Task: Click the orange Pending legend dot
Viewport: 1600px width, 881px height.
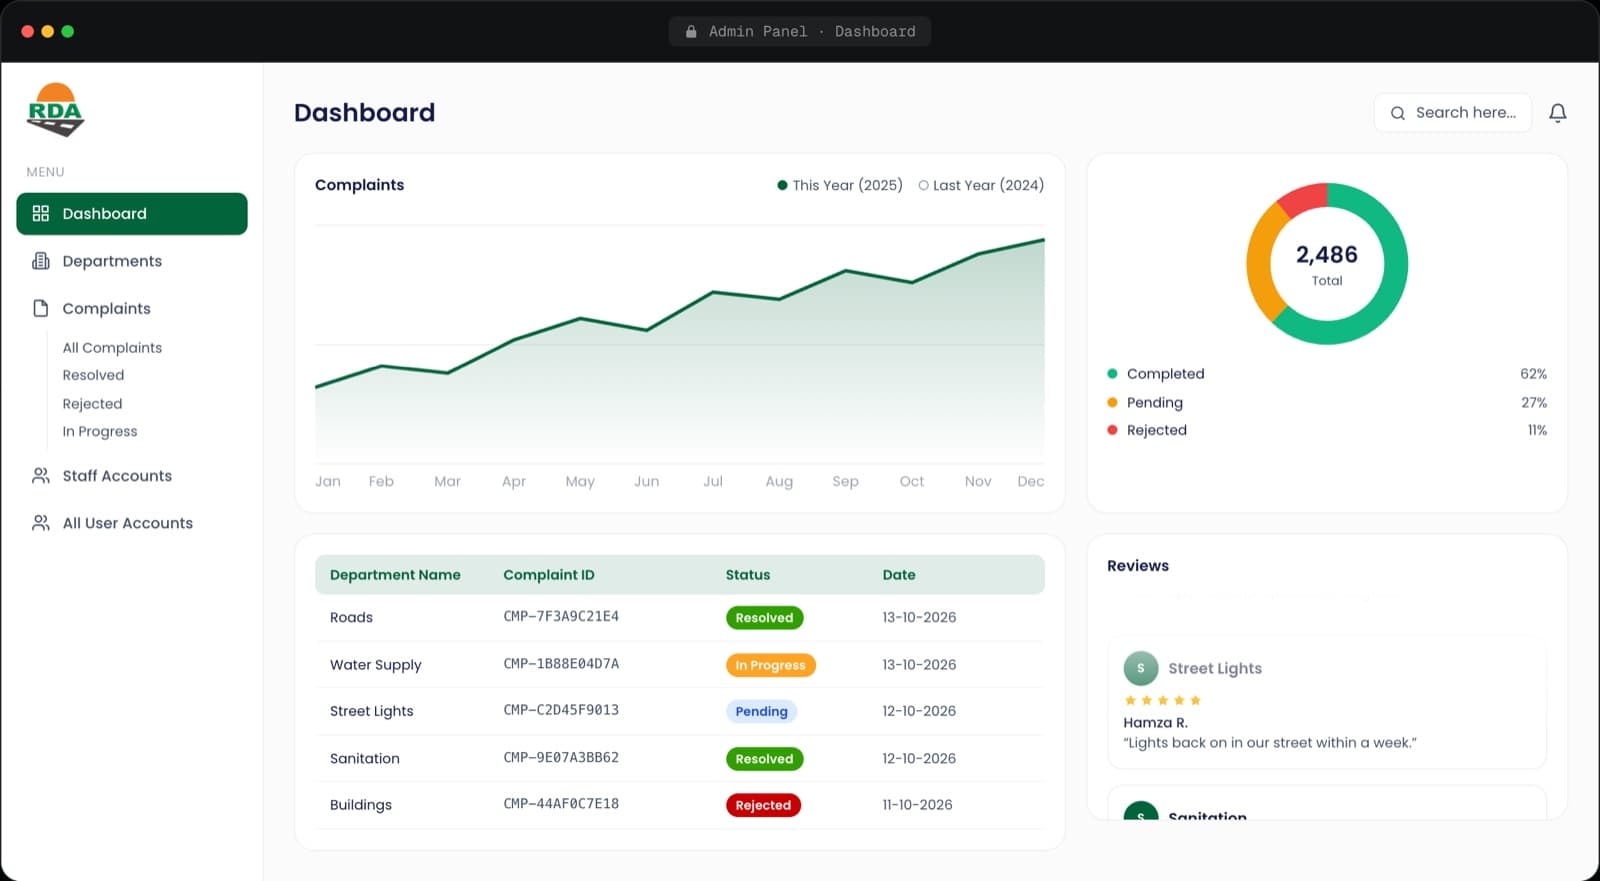Action: click(1112, 402)
